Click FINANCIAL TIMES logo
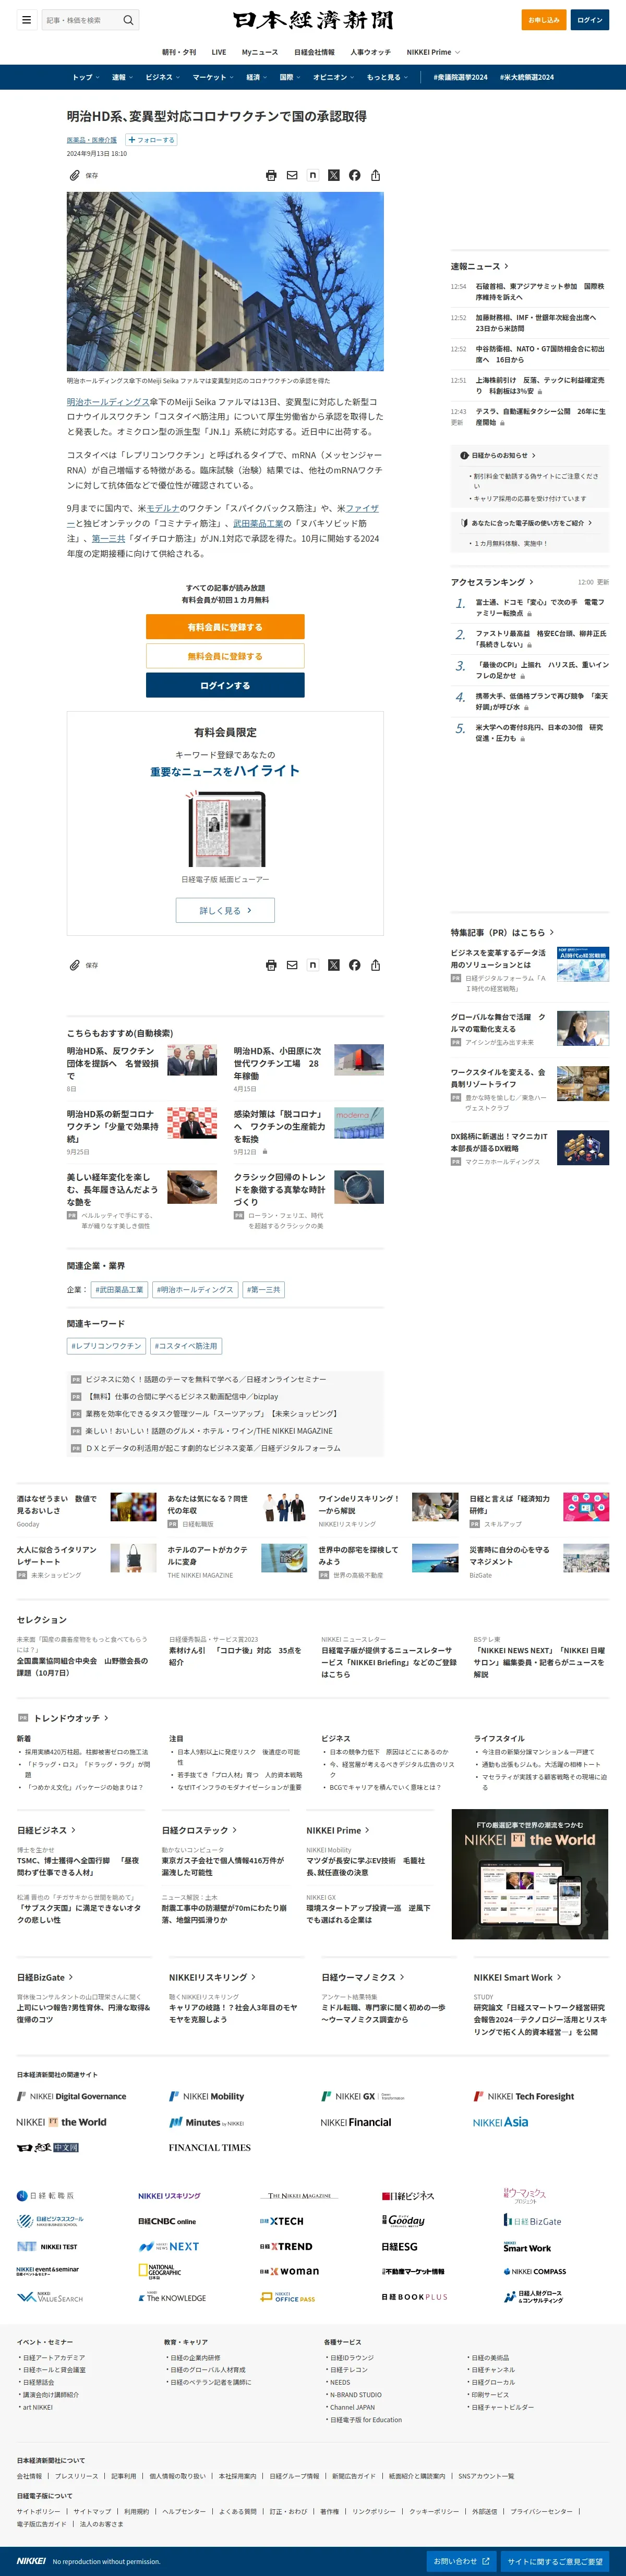The image size is (626, 2576). [209, 2147]
